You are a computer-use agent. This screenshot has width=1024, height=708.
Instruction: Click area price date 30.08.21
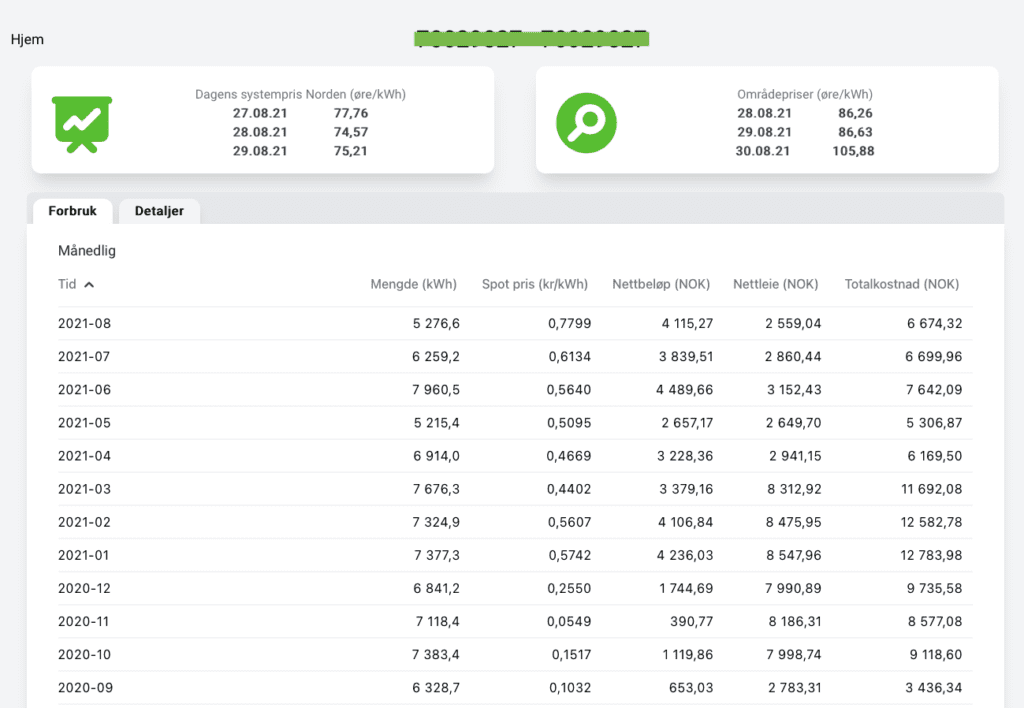pos(763,151)
